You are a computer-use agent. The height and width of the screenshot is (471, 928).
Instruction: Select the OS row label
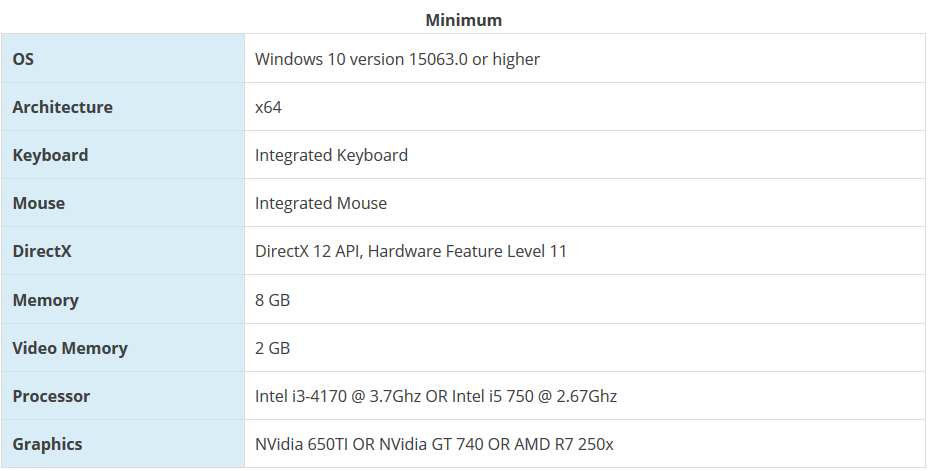23,59
